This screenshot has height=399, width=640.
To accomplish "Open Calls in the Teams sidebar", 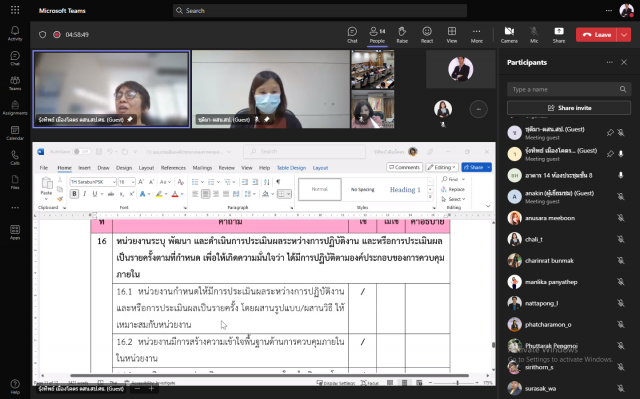I will point(15,158).
